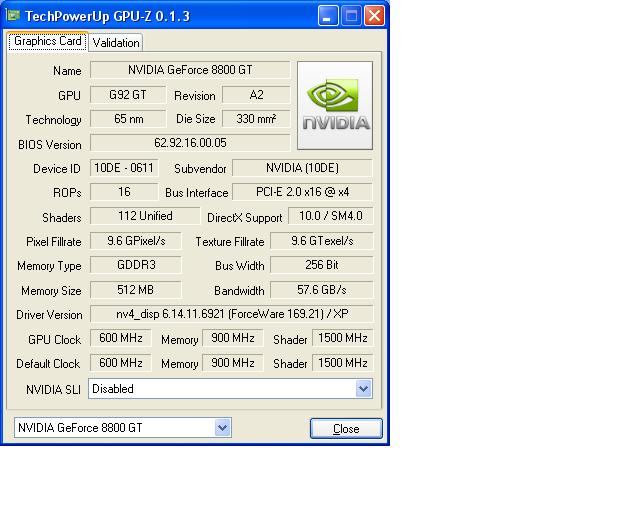Click the Bus Interface field PCI-E 2.0 x16 @ x4

point(302,192)
